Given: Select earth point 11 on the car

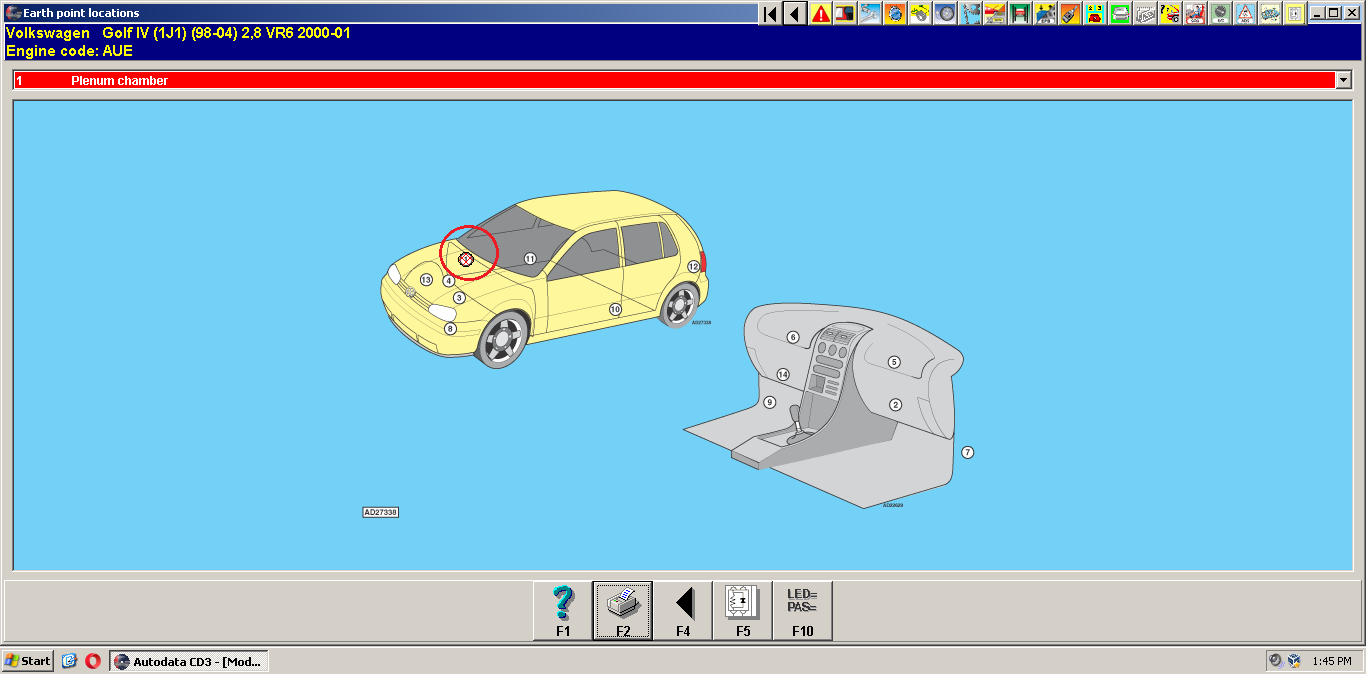Looking at the screenshot, I should coord(530,259).
